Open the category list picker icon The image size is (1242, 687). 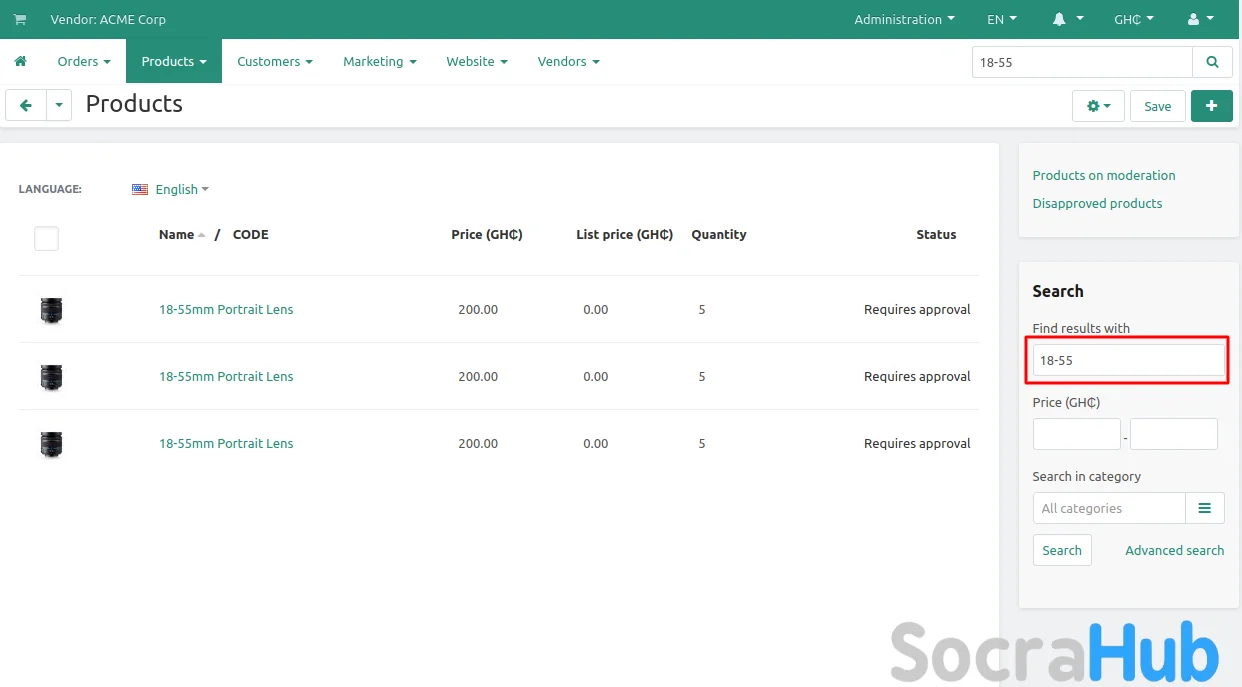1204,508
